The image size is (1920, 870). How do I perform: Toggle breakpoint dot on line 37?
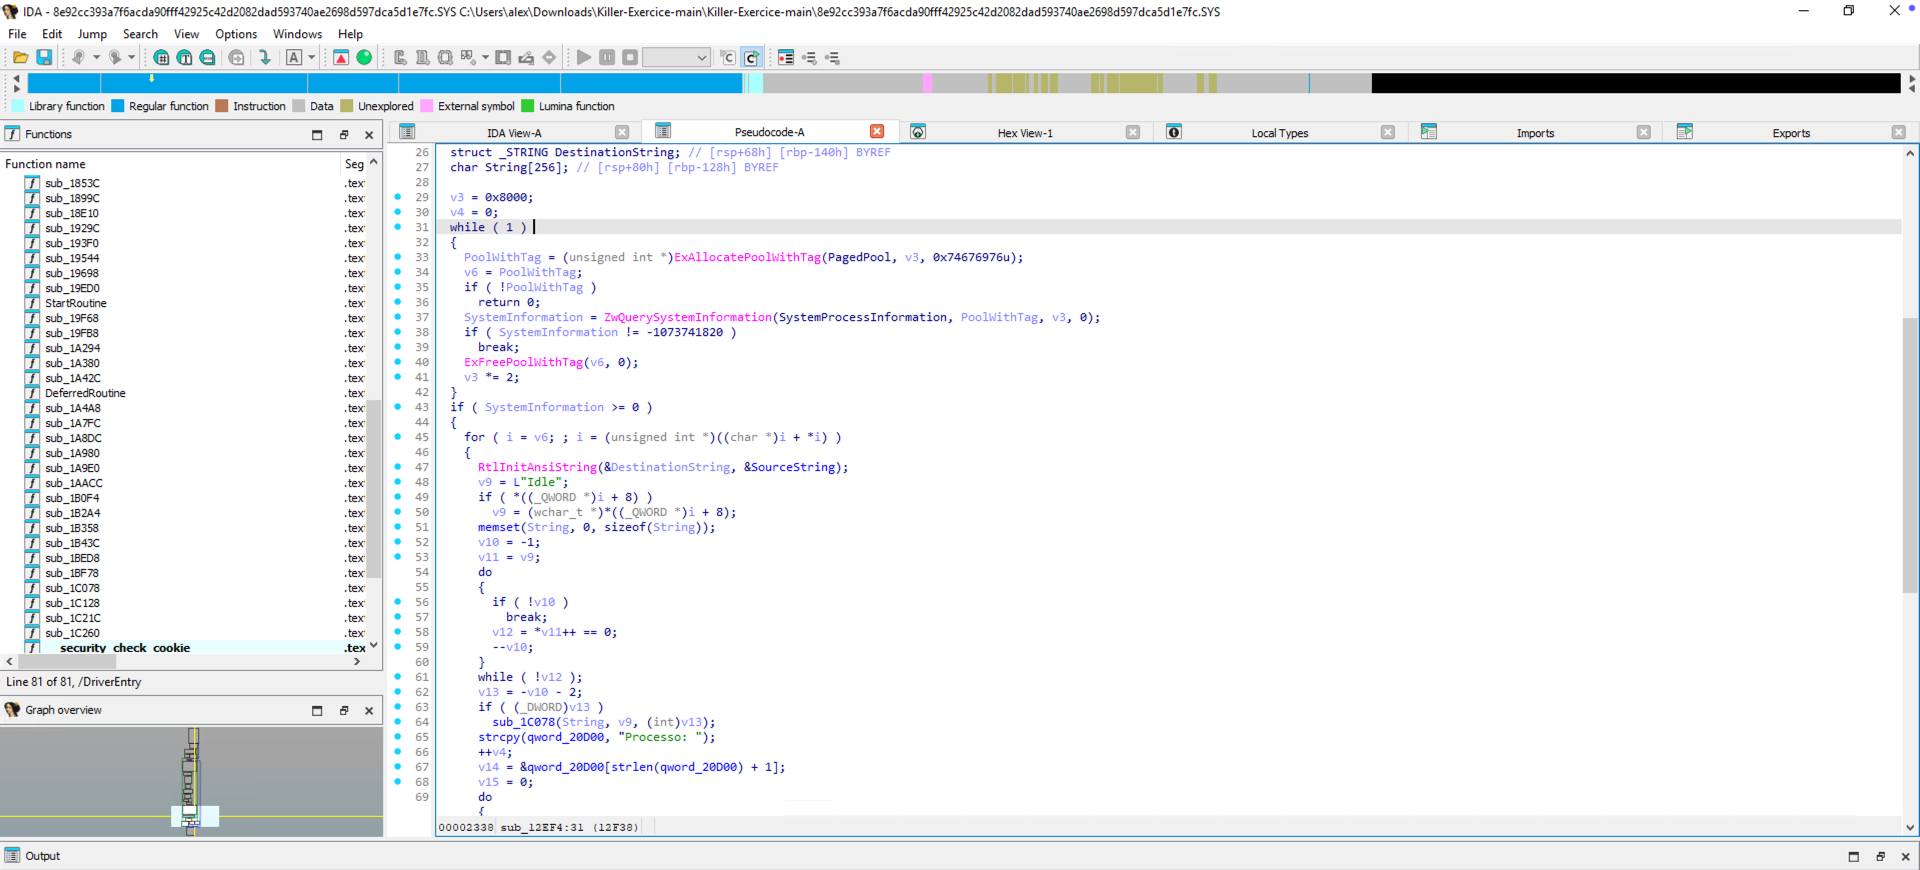coord(398,317)
